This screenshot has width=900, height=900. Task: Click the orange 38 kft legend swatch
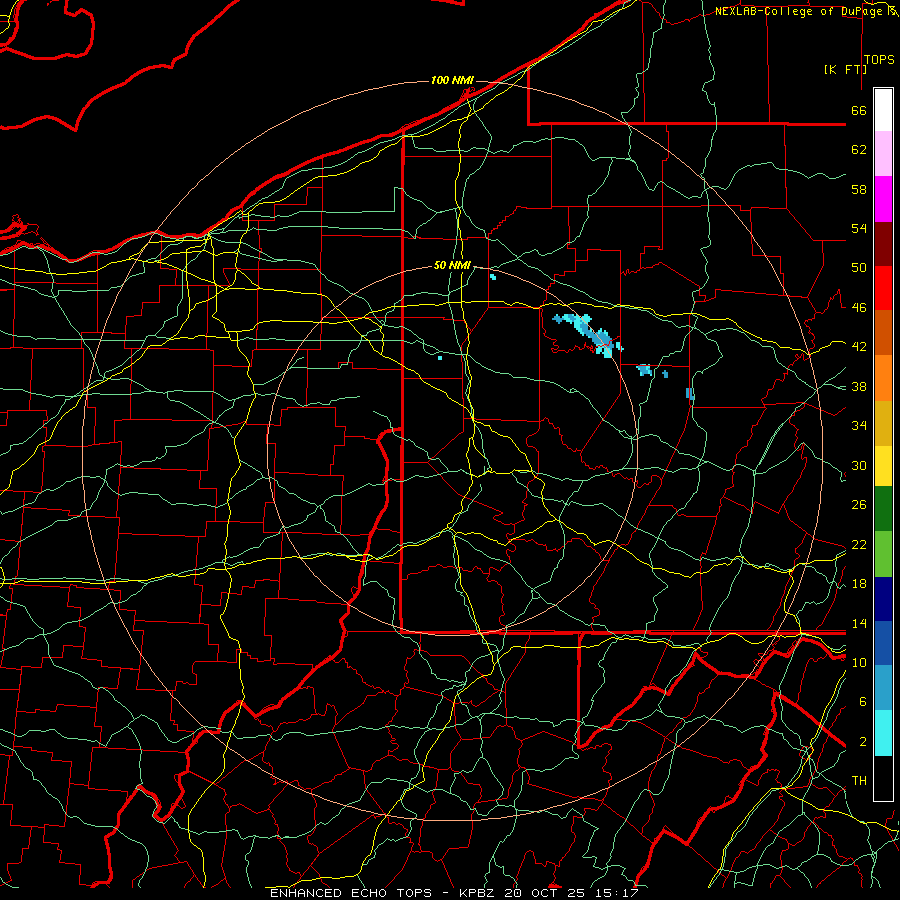tap(883, 378)
